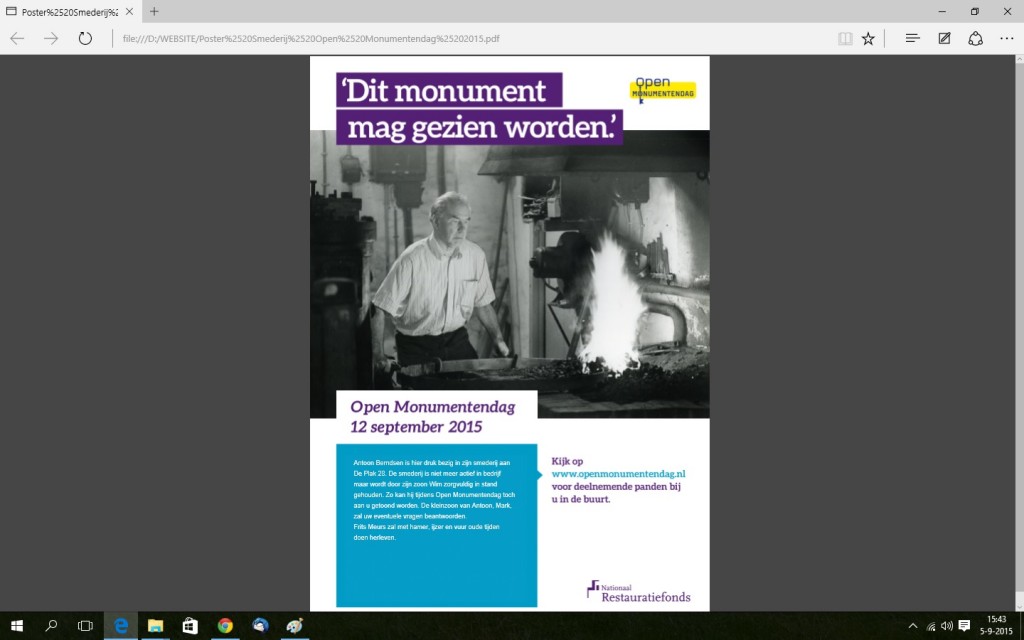Launch Google Chrome from the taskbar
The height and width of the screenshot is (640, 1024).
pos(225,626)
